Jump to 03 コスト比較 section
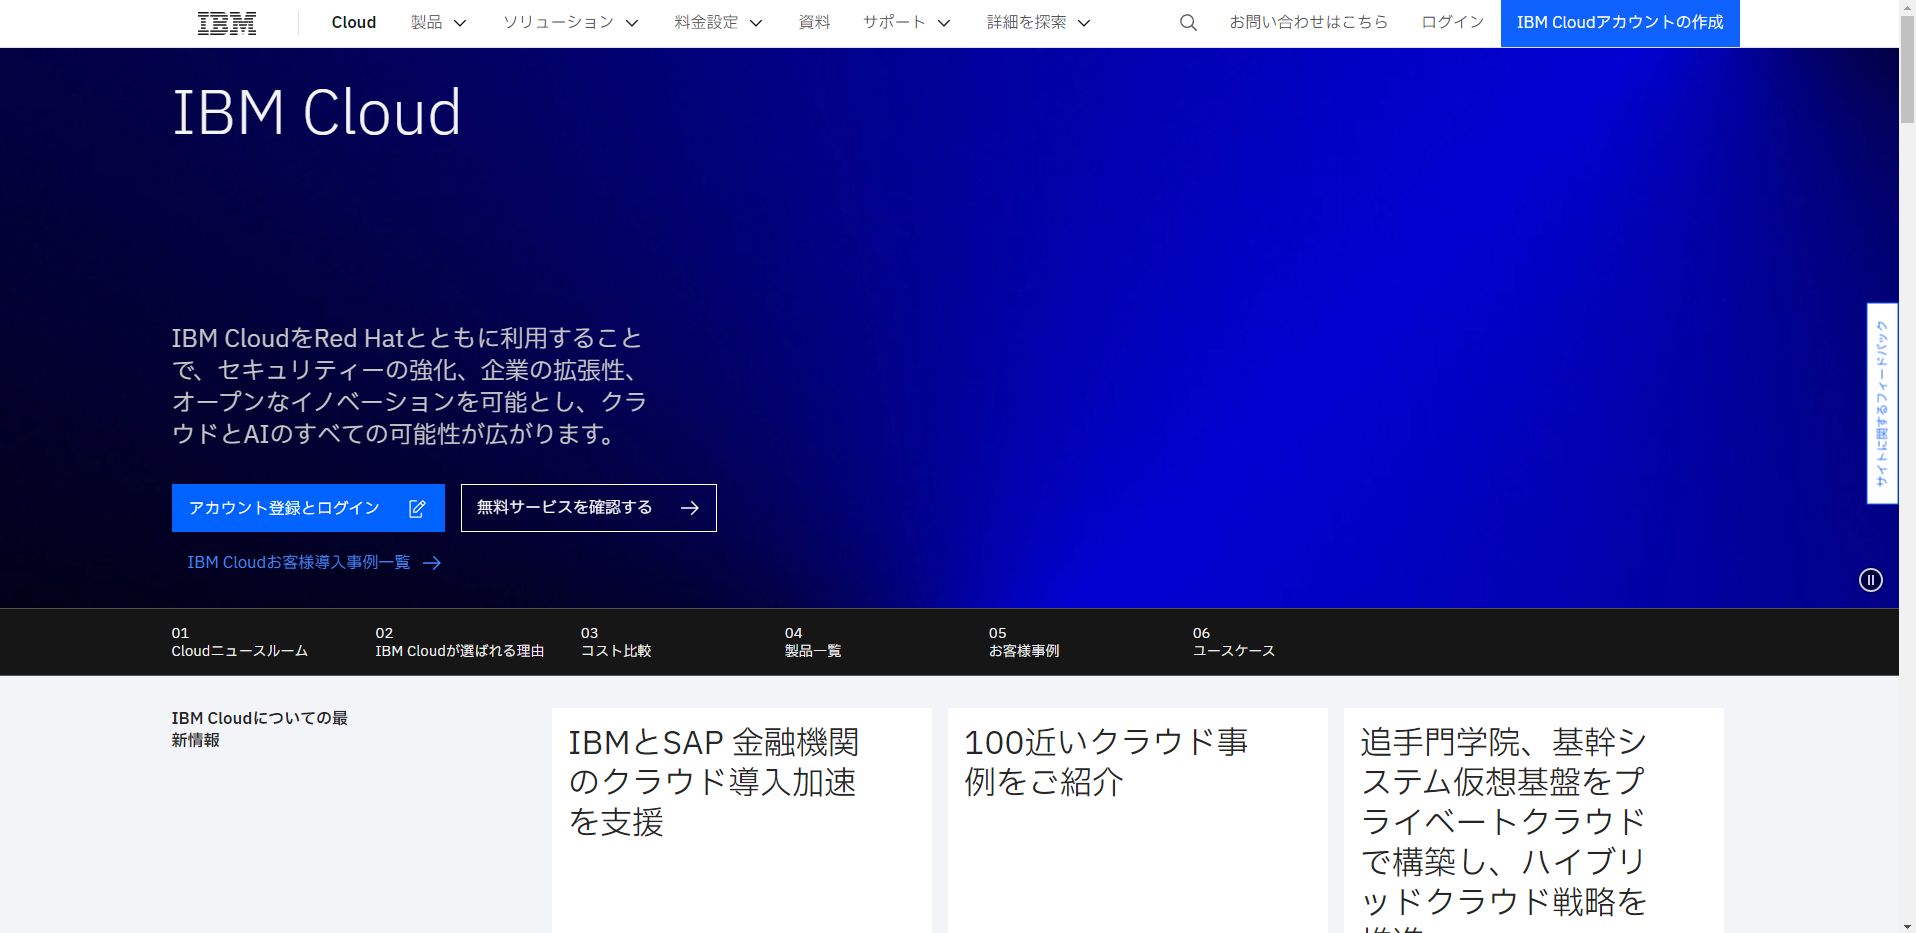1916x933 pixels. (616, 642)
